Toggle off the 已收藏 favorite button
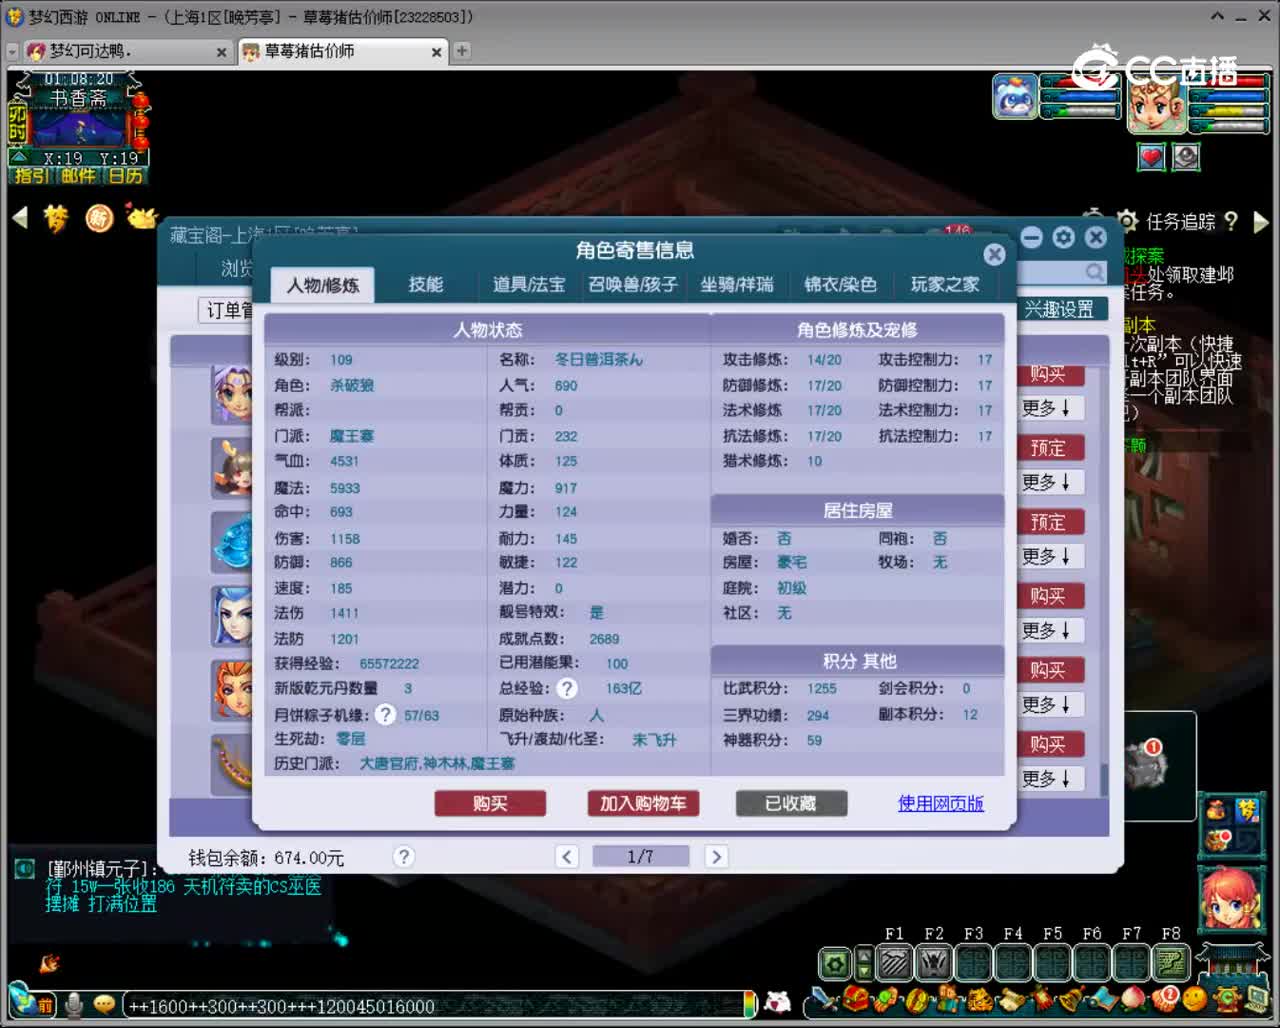The width and height of the screenshot is (1280, 1028). pyautogui.click(x=791, y=803)
